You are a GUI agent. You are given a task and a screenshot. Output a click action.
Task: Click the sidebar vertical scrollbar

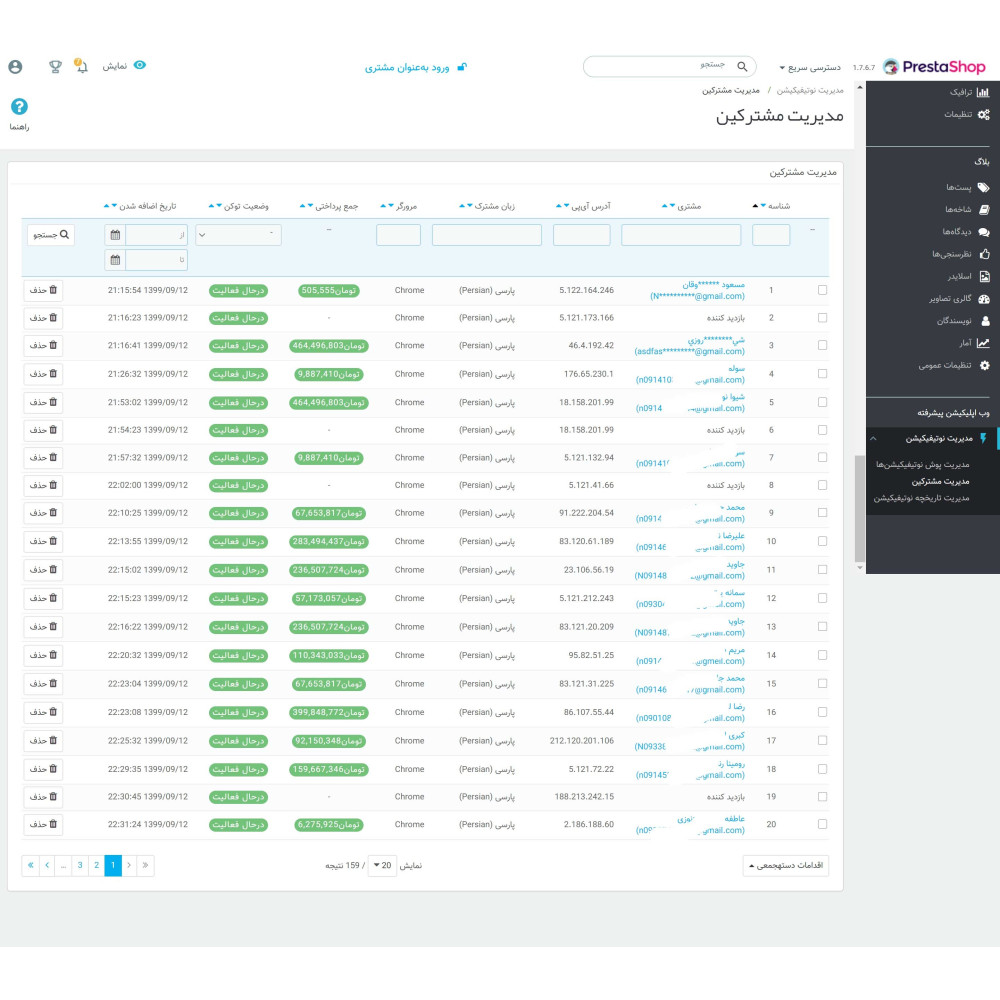point(860,508)
